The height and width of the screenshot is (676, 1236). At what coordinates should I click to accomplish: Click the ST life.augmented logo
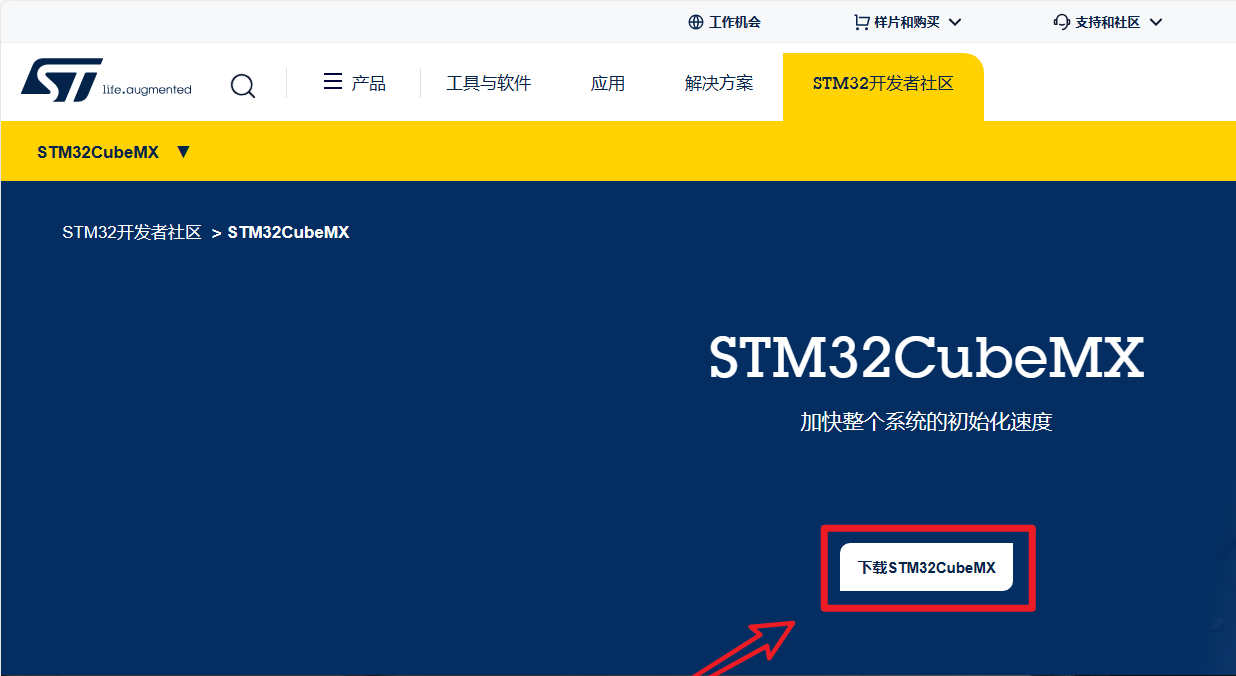click(106, 81)
